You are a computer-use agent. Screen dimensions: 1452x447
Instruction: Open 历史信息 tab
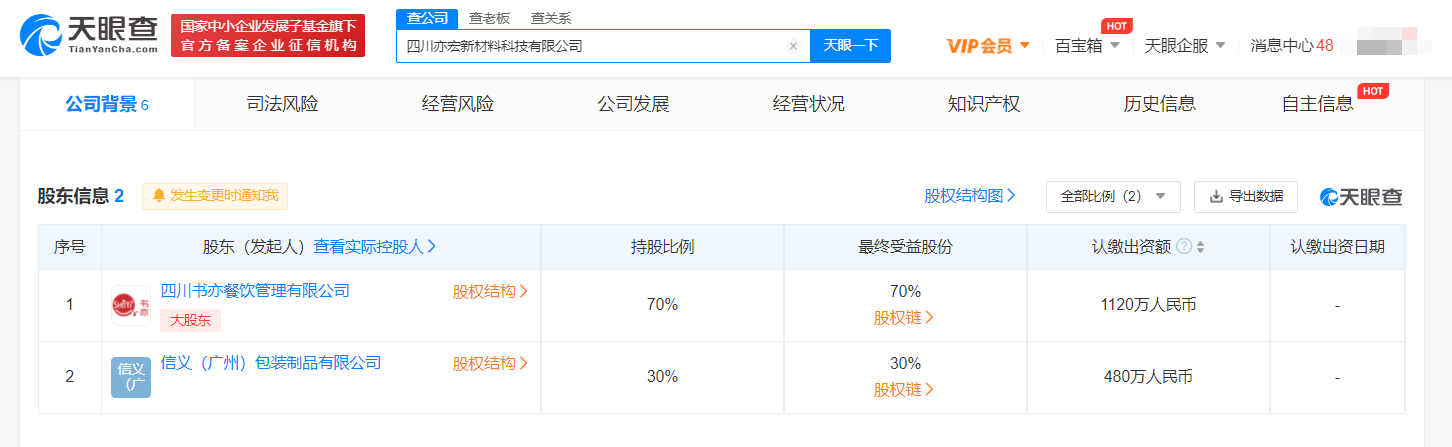(x=1159, y=104)
